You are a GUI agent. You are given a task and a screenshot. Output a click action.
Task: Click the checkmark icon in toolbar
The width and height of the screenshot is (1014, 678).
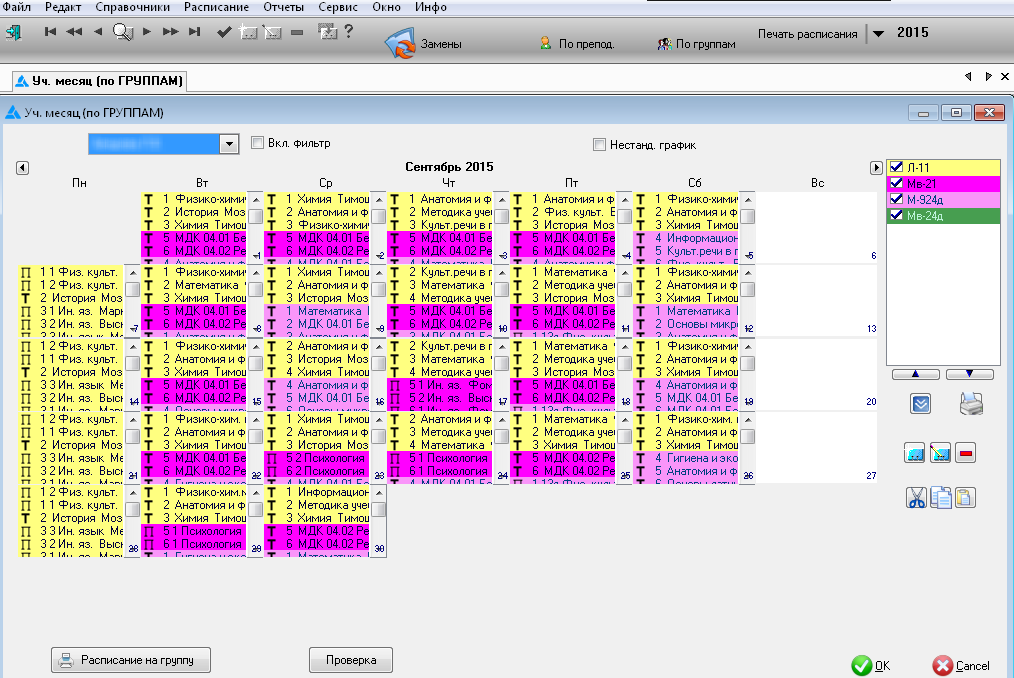(x=224, y=32)
